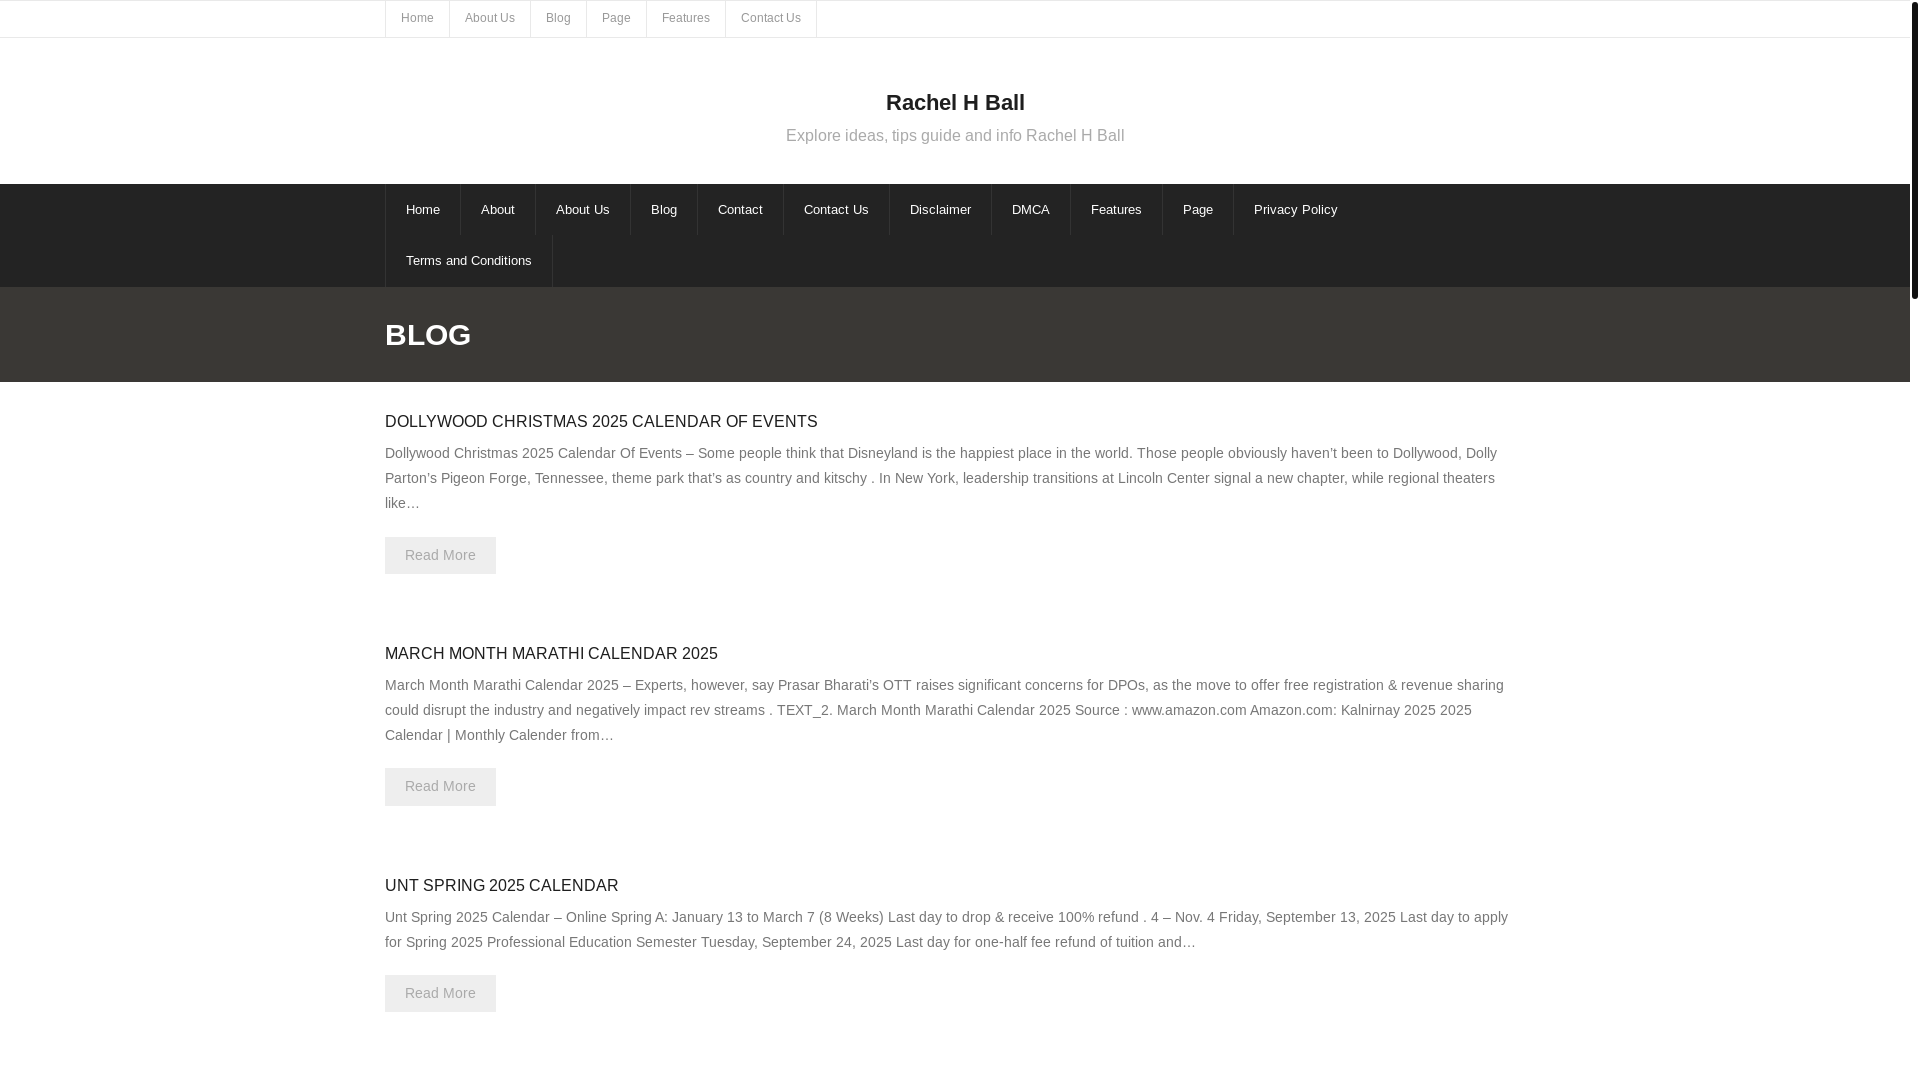Screen dimensions: 1920x1080
Task: Open Home in the top bar
Action: click(x=417, y=18)
